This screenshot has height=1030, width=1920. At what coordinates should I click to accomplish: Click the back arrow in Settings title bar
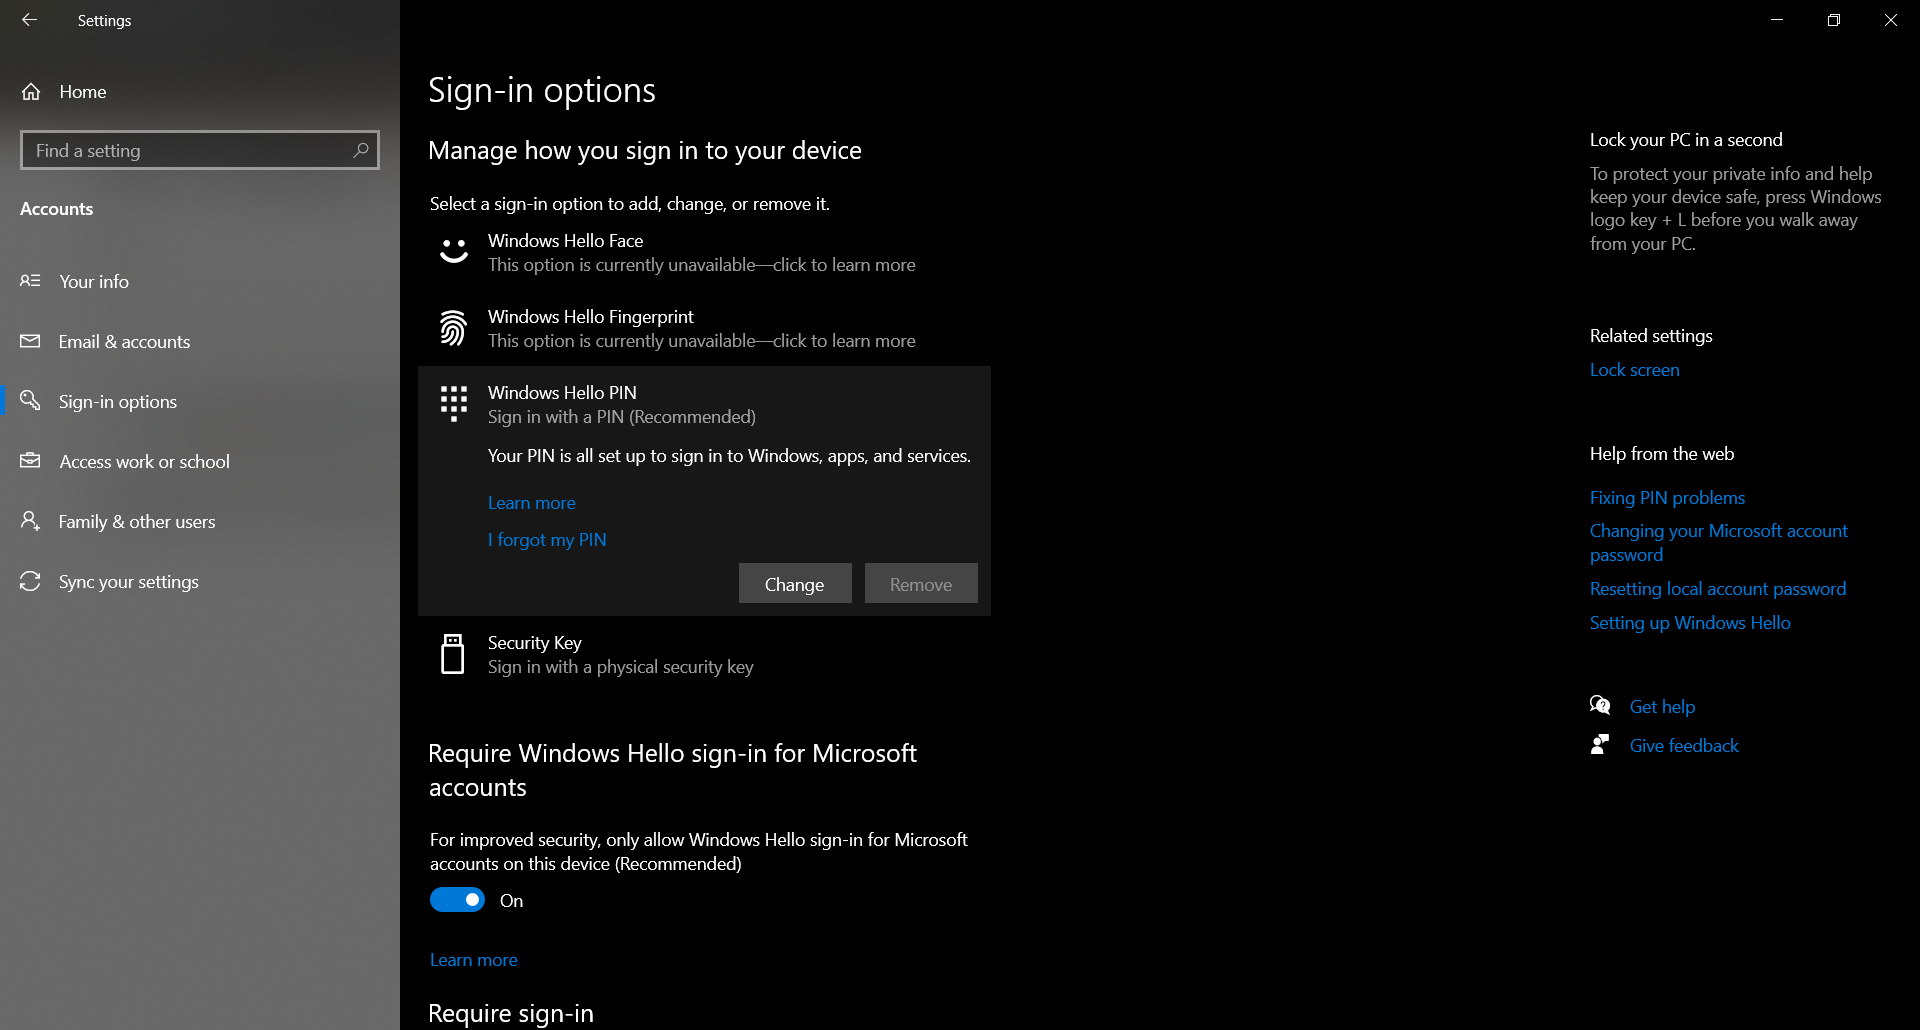pyautogui.click(x=29, y=20)
